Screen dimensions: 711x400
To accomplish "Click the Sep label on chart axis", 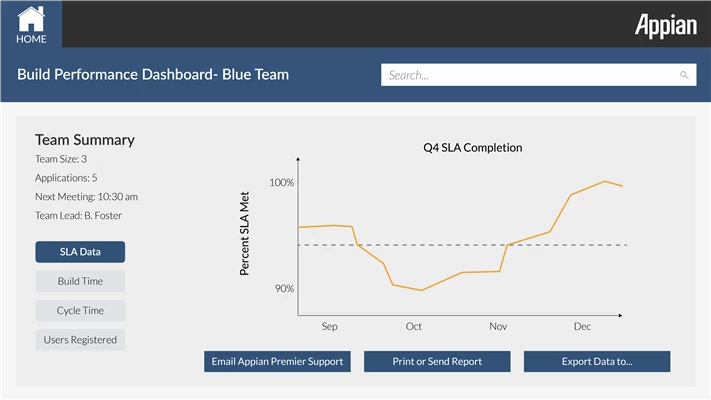I will point(329,327).
